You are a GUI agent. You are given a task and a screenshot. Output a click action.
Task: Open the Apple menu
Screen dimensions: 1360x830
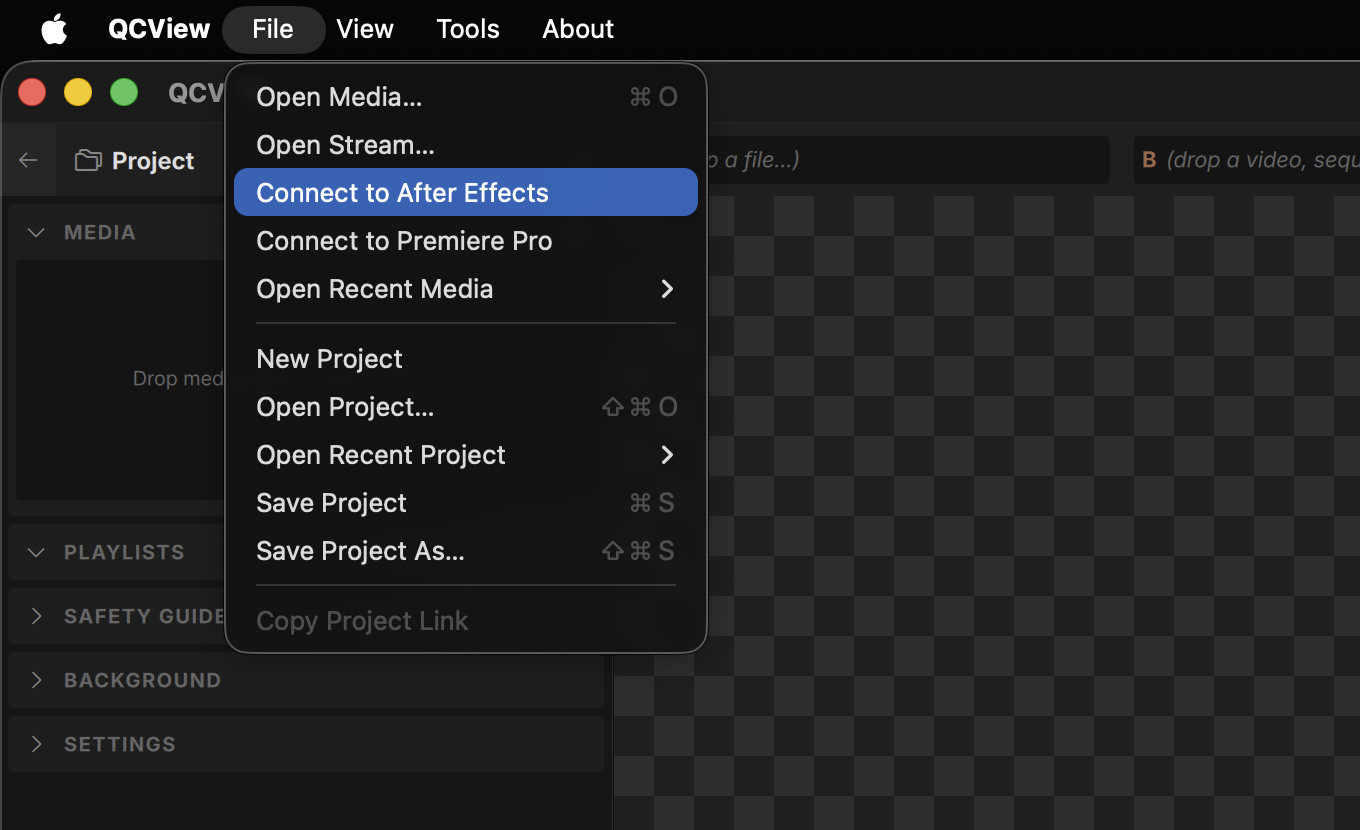pos(54,29)
